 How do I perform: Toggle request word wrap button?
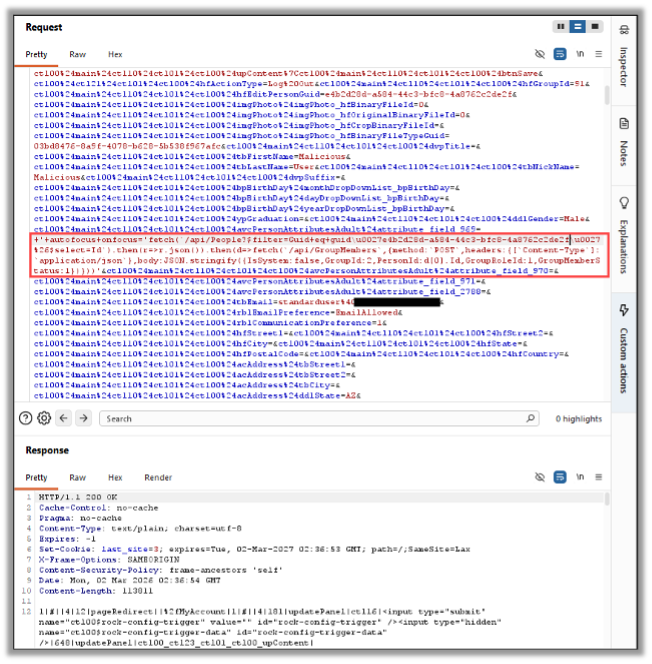(560, 54)
